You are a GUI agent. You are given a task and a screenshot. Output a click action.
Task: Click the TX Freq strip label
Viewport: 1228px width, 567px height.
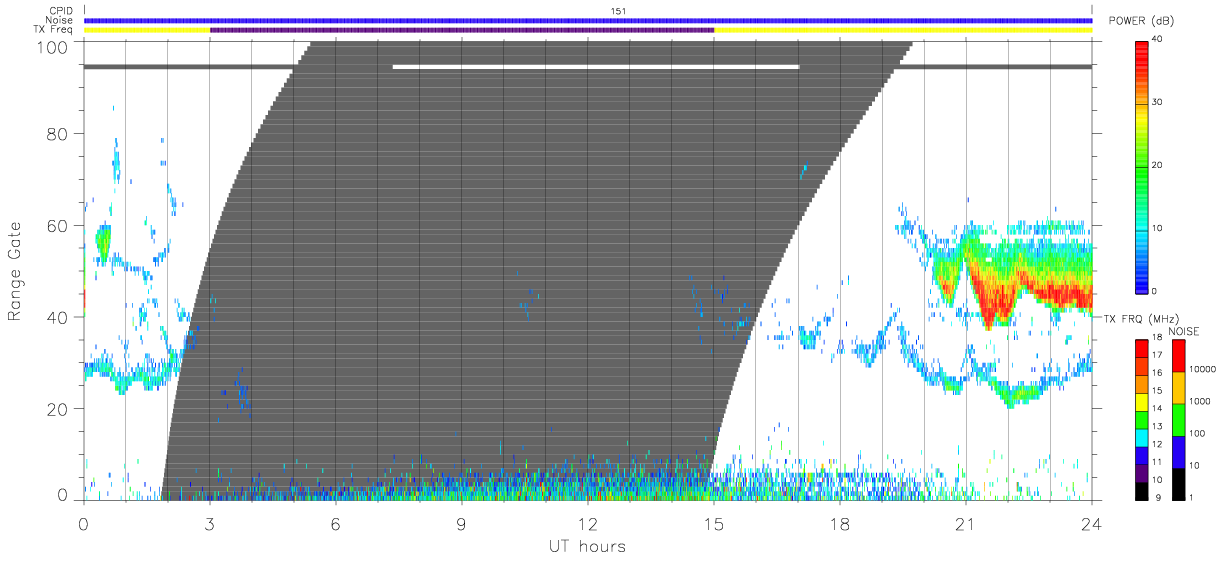(x=53, y=29)
